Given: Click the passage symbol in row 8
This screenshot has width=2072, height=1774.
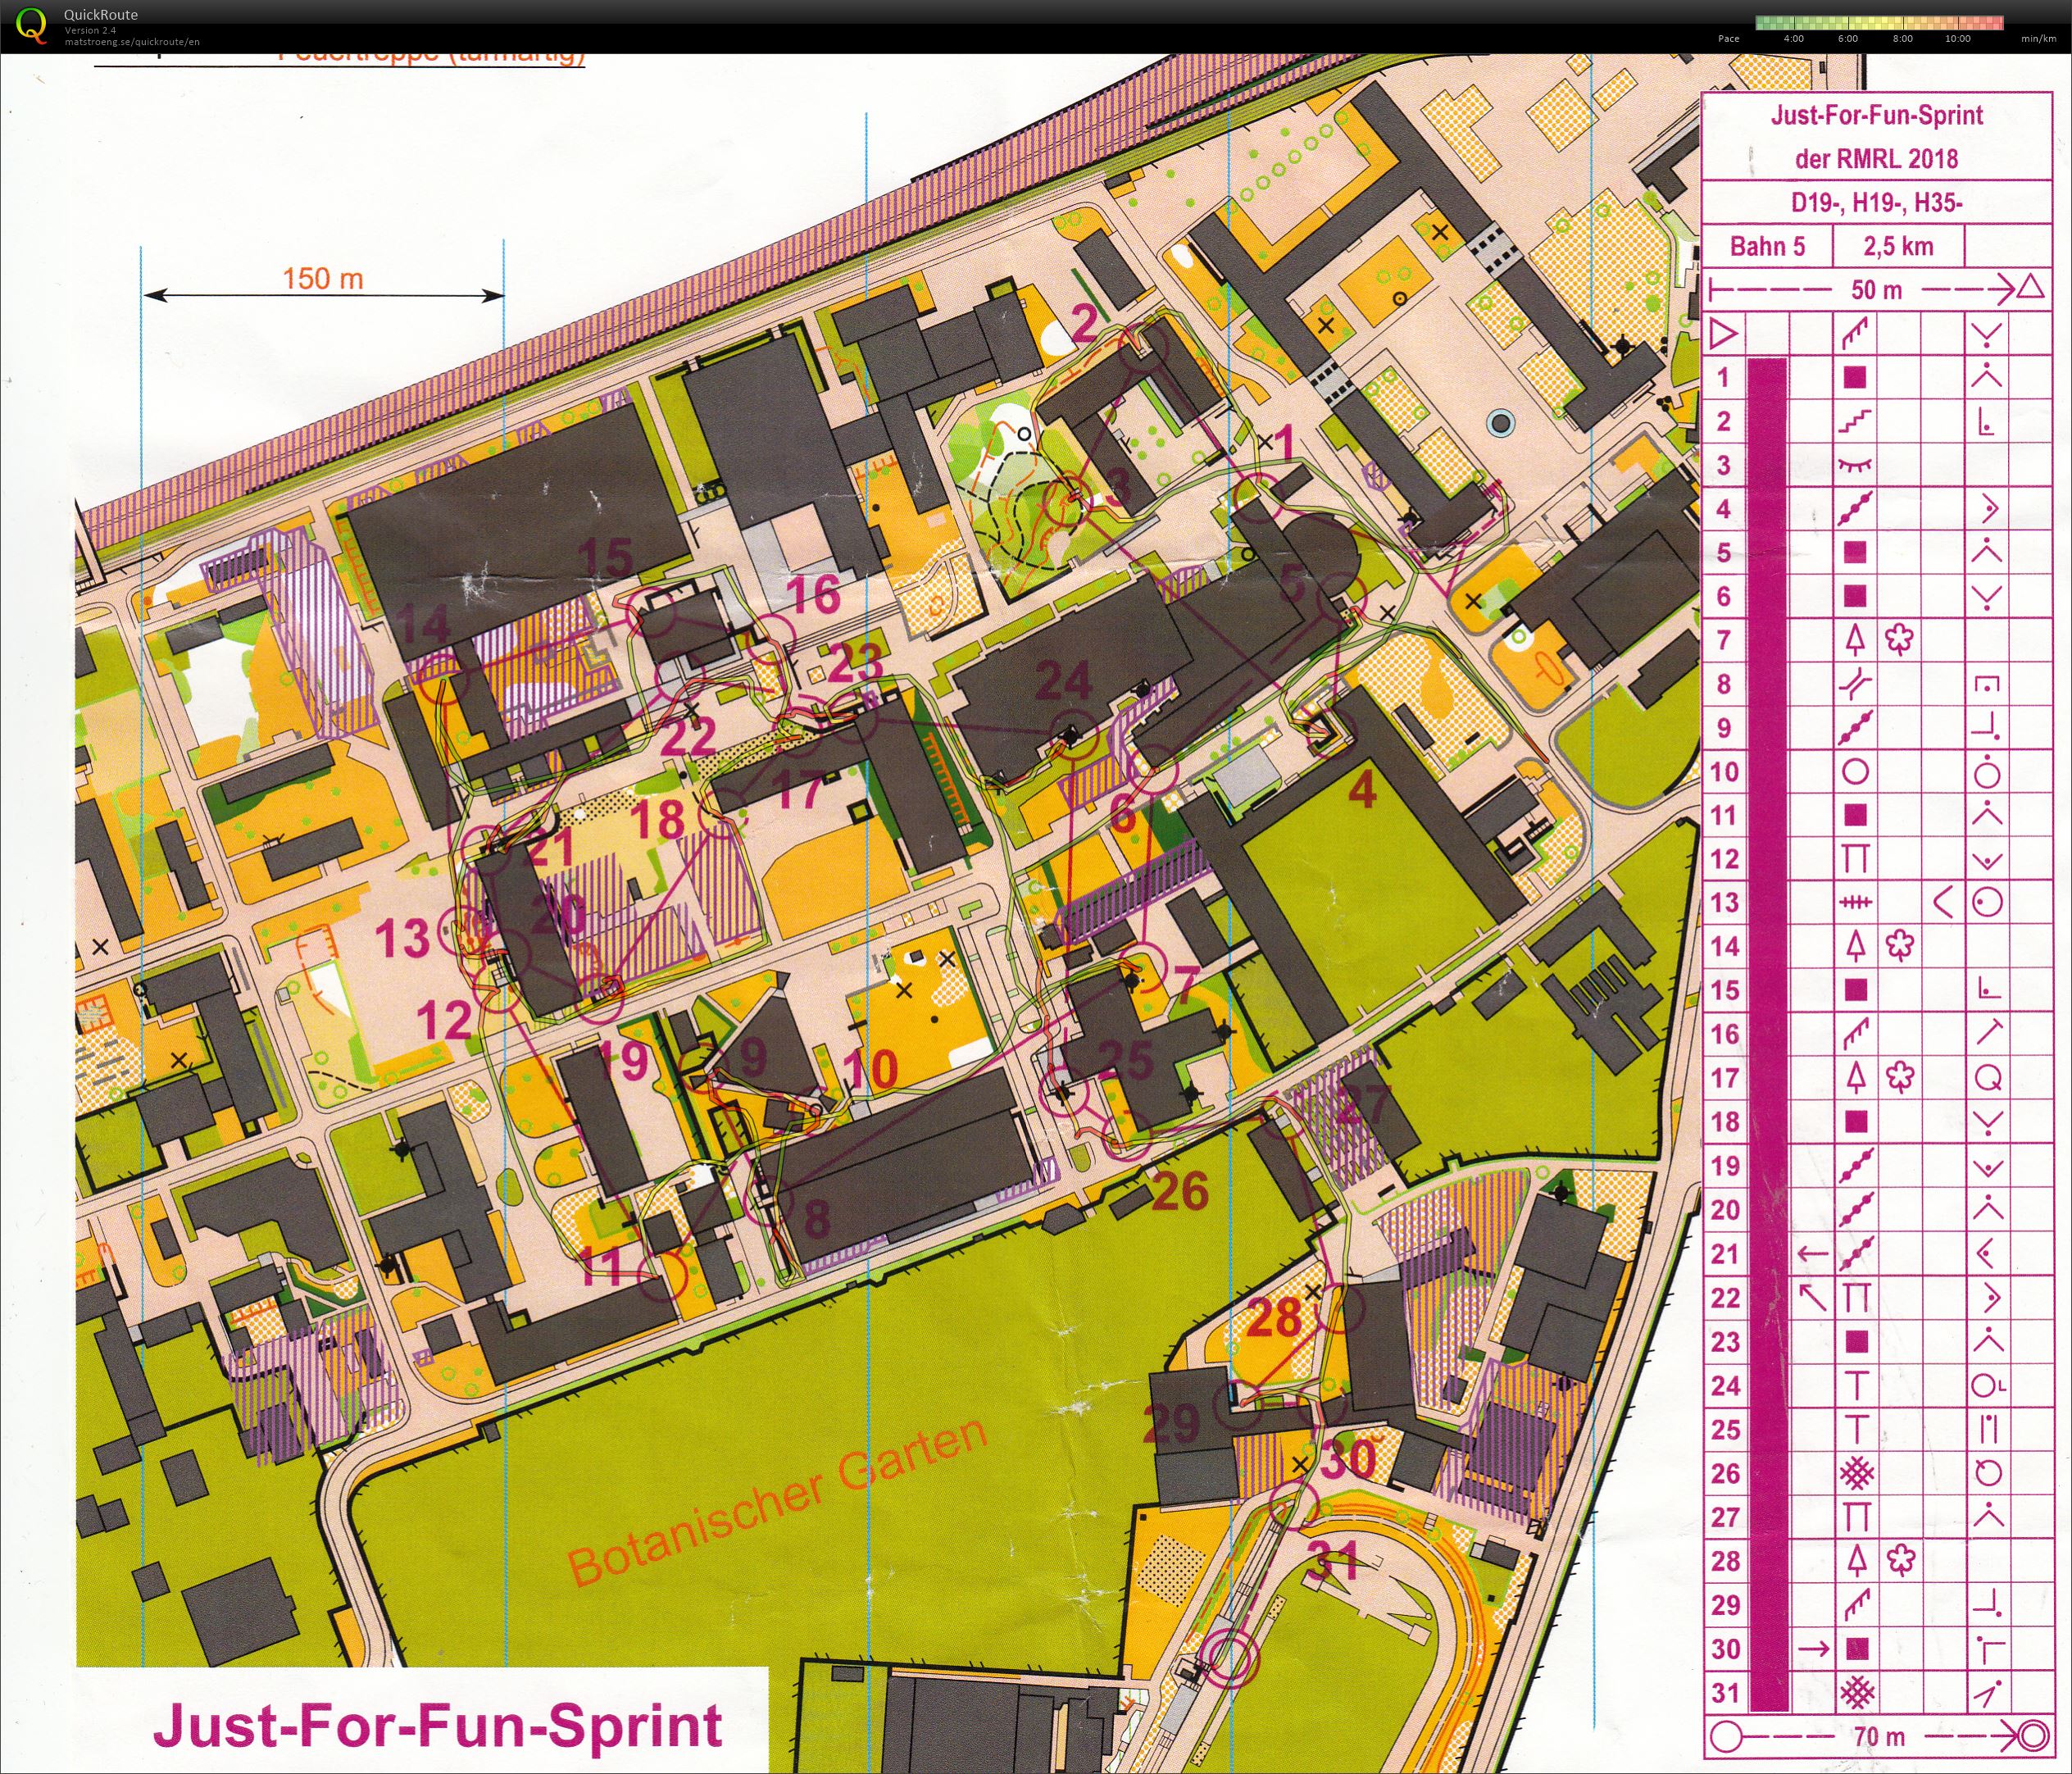Looking at the screenshot, I should (1855, 684).
